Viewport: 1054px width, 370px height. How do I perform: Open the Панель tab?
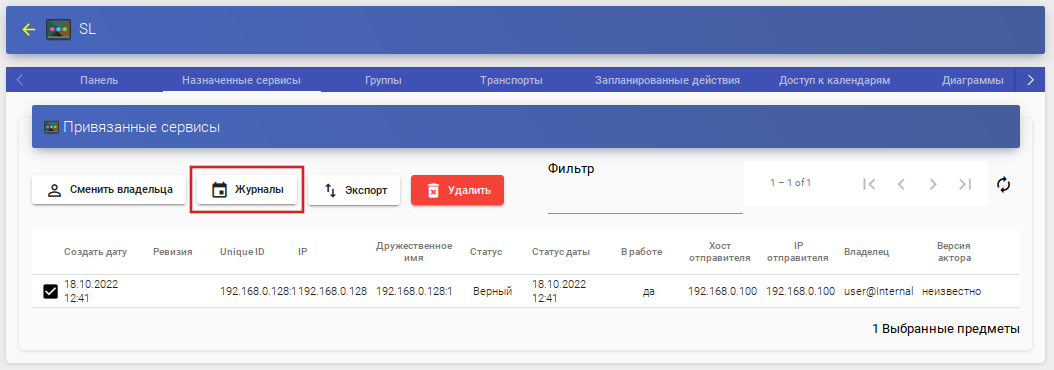click(x=99, y=81)
